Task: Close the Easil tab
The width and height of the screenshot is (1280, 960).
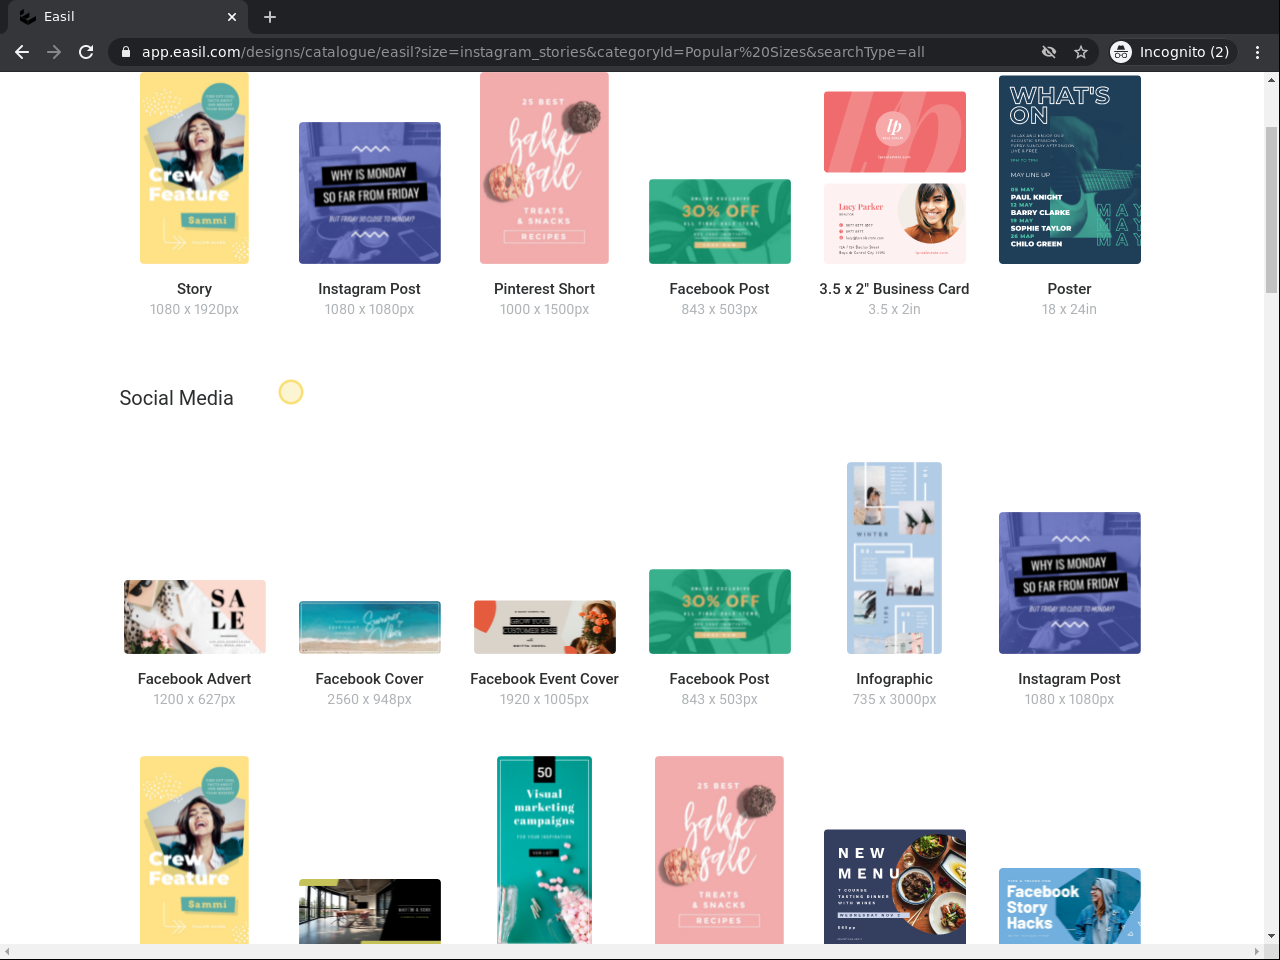Action: click(x=232, y=17)
